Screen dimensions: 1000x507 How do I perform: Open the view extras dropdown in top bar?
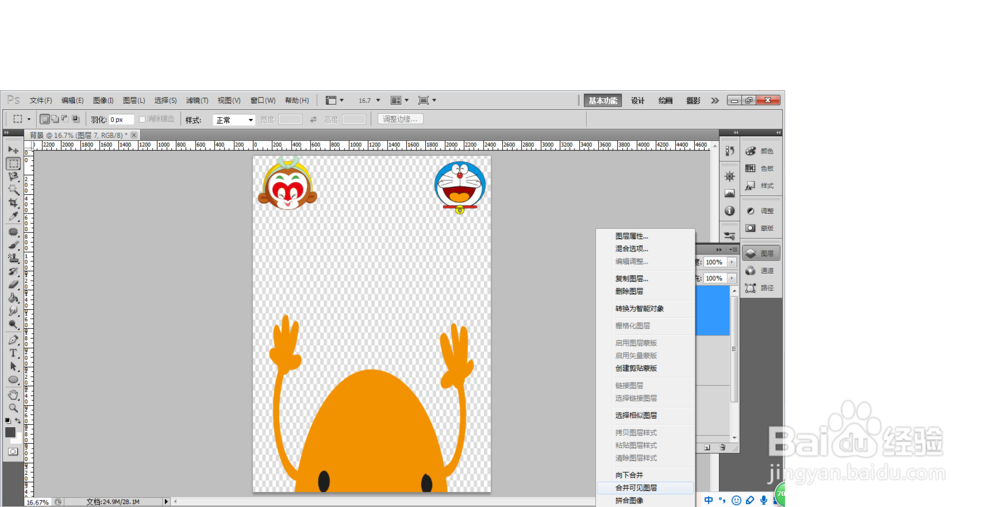click(x=335, y=101)
